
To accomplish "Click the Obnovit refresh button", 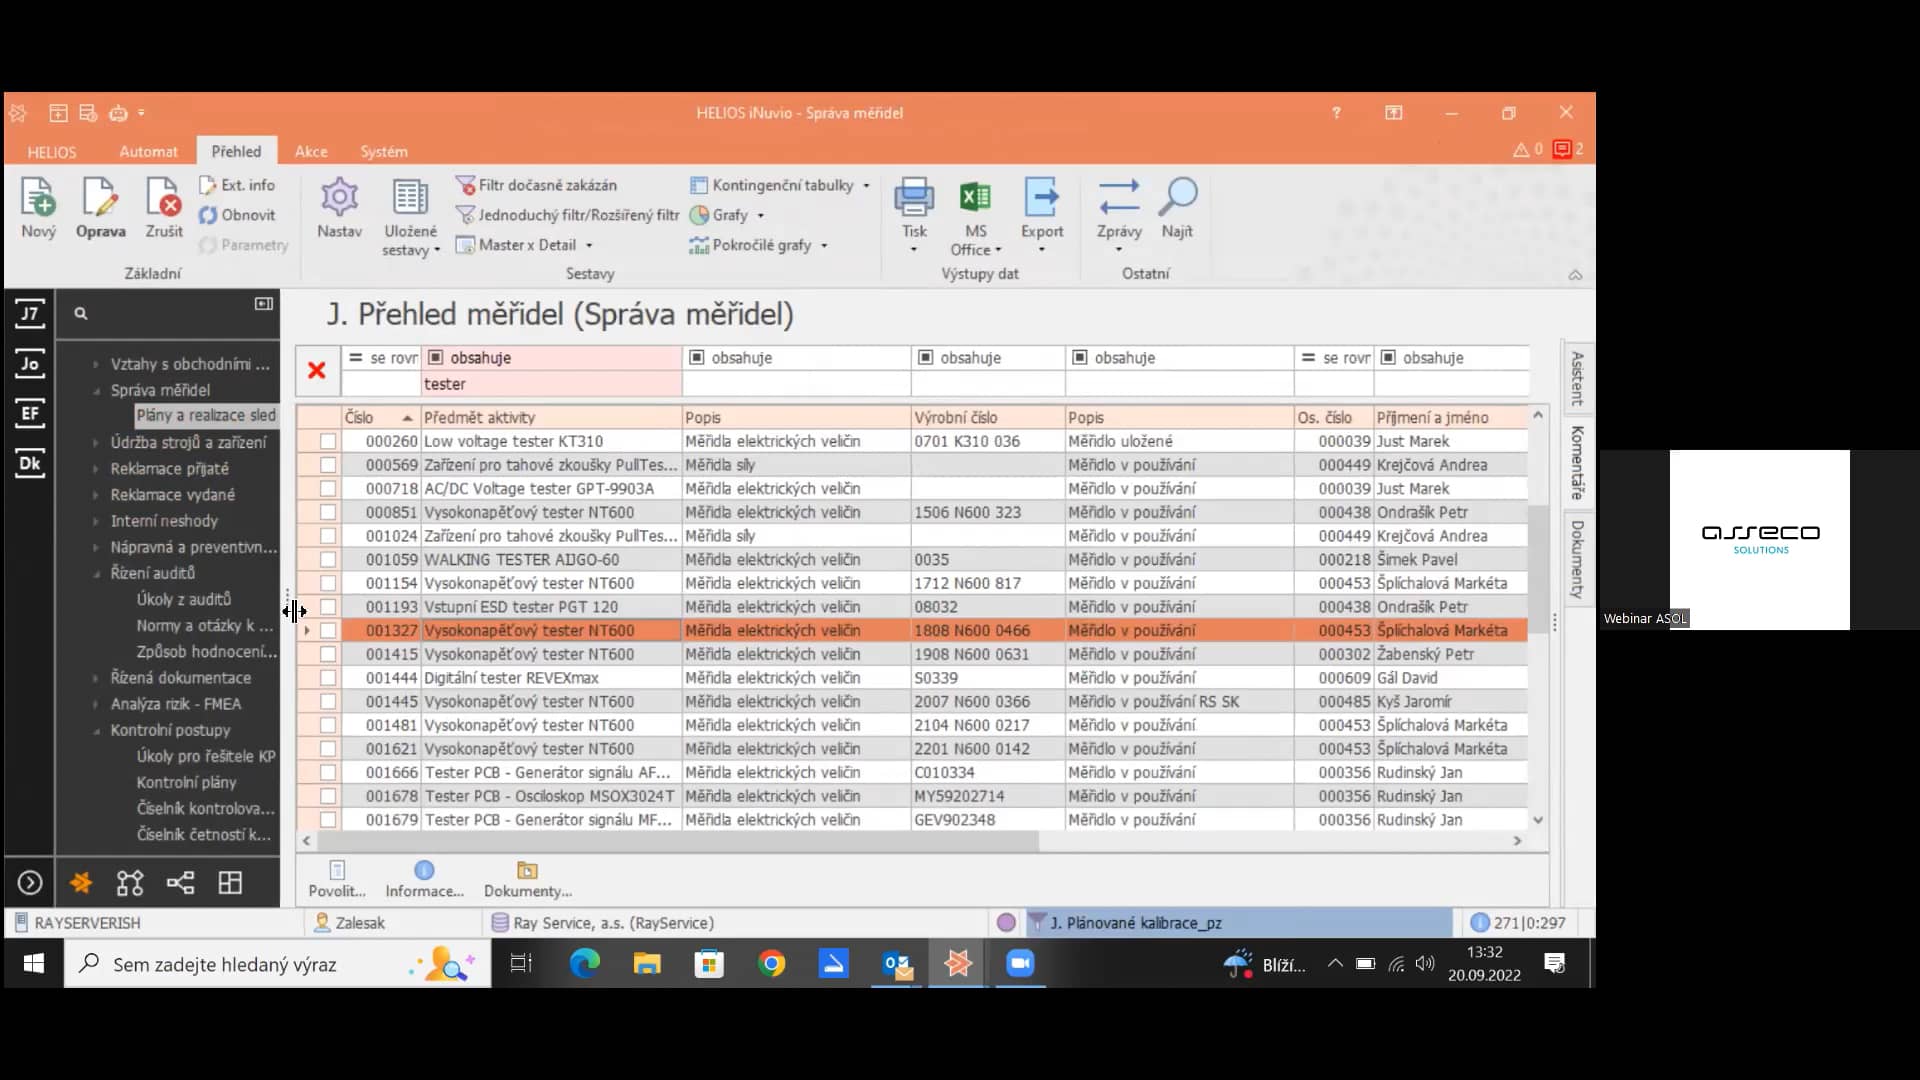I will tap(238, 215).
